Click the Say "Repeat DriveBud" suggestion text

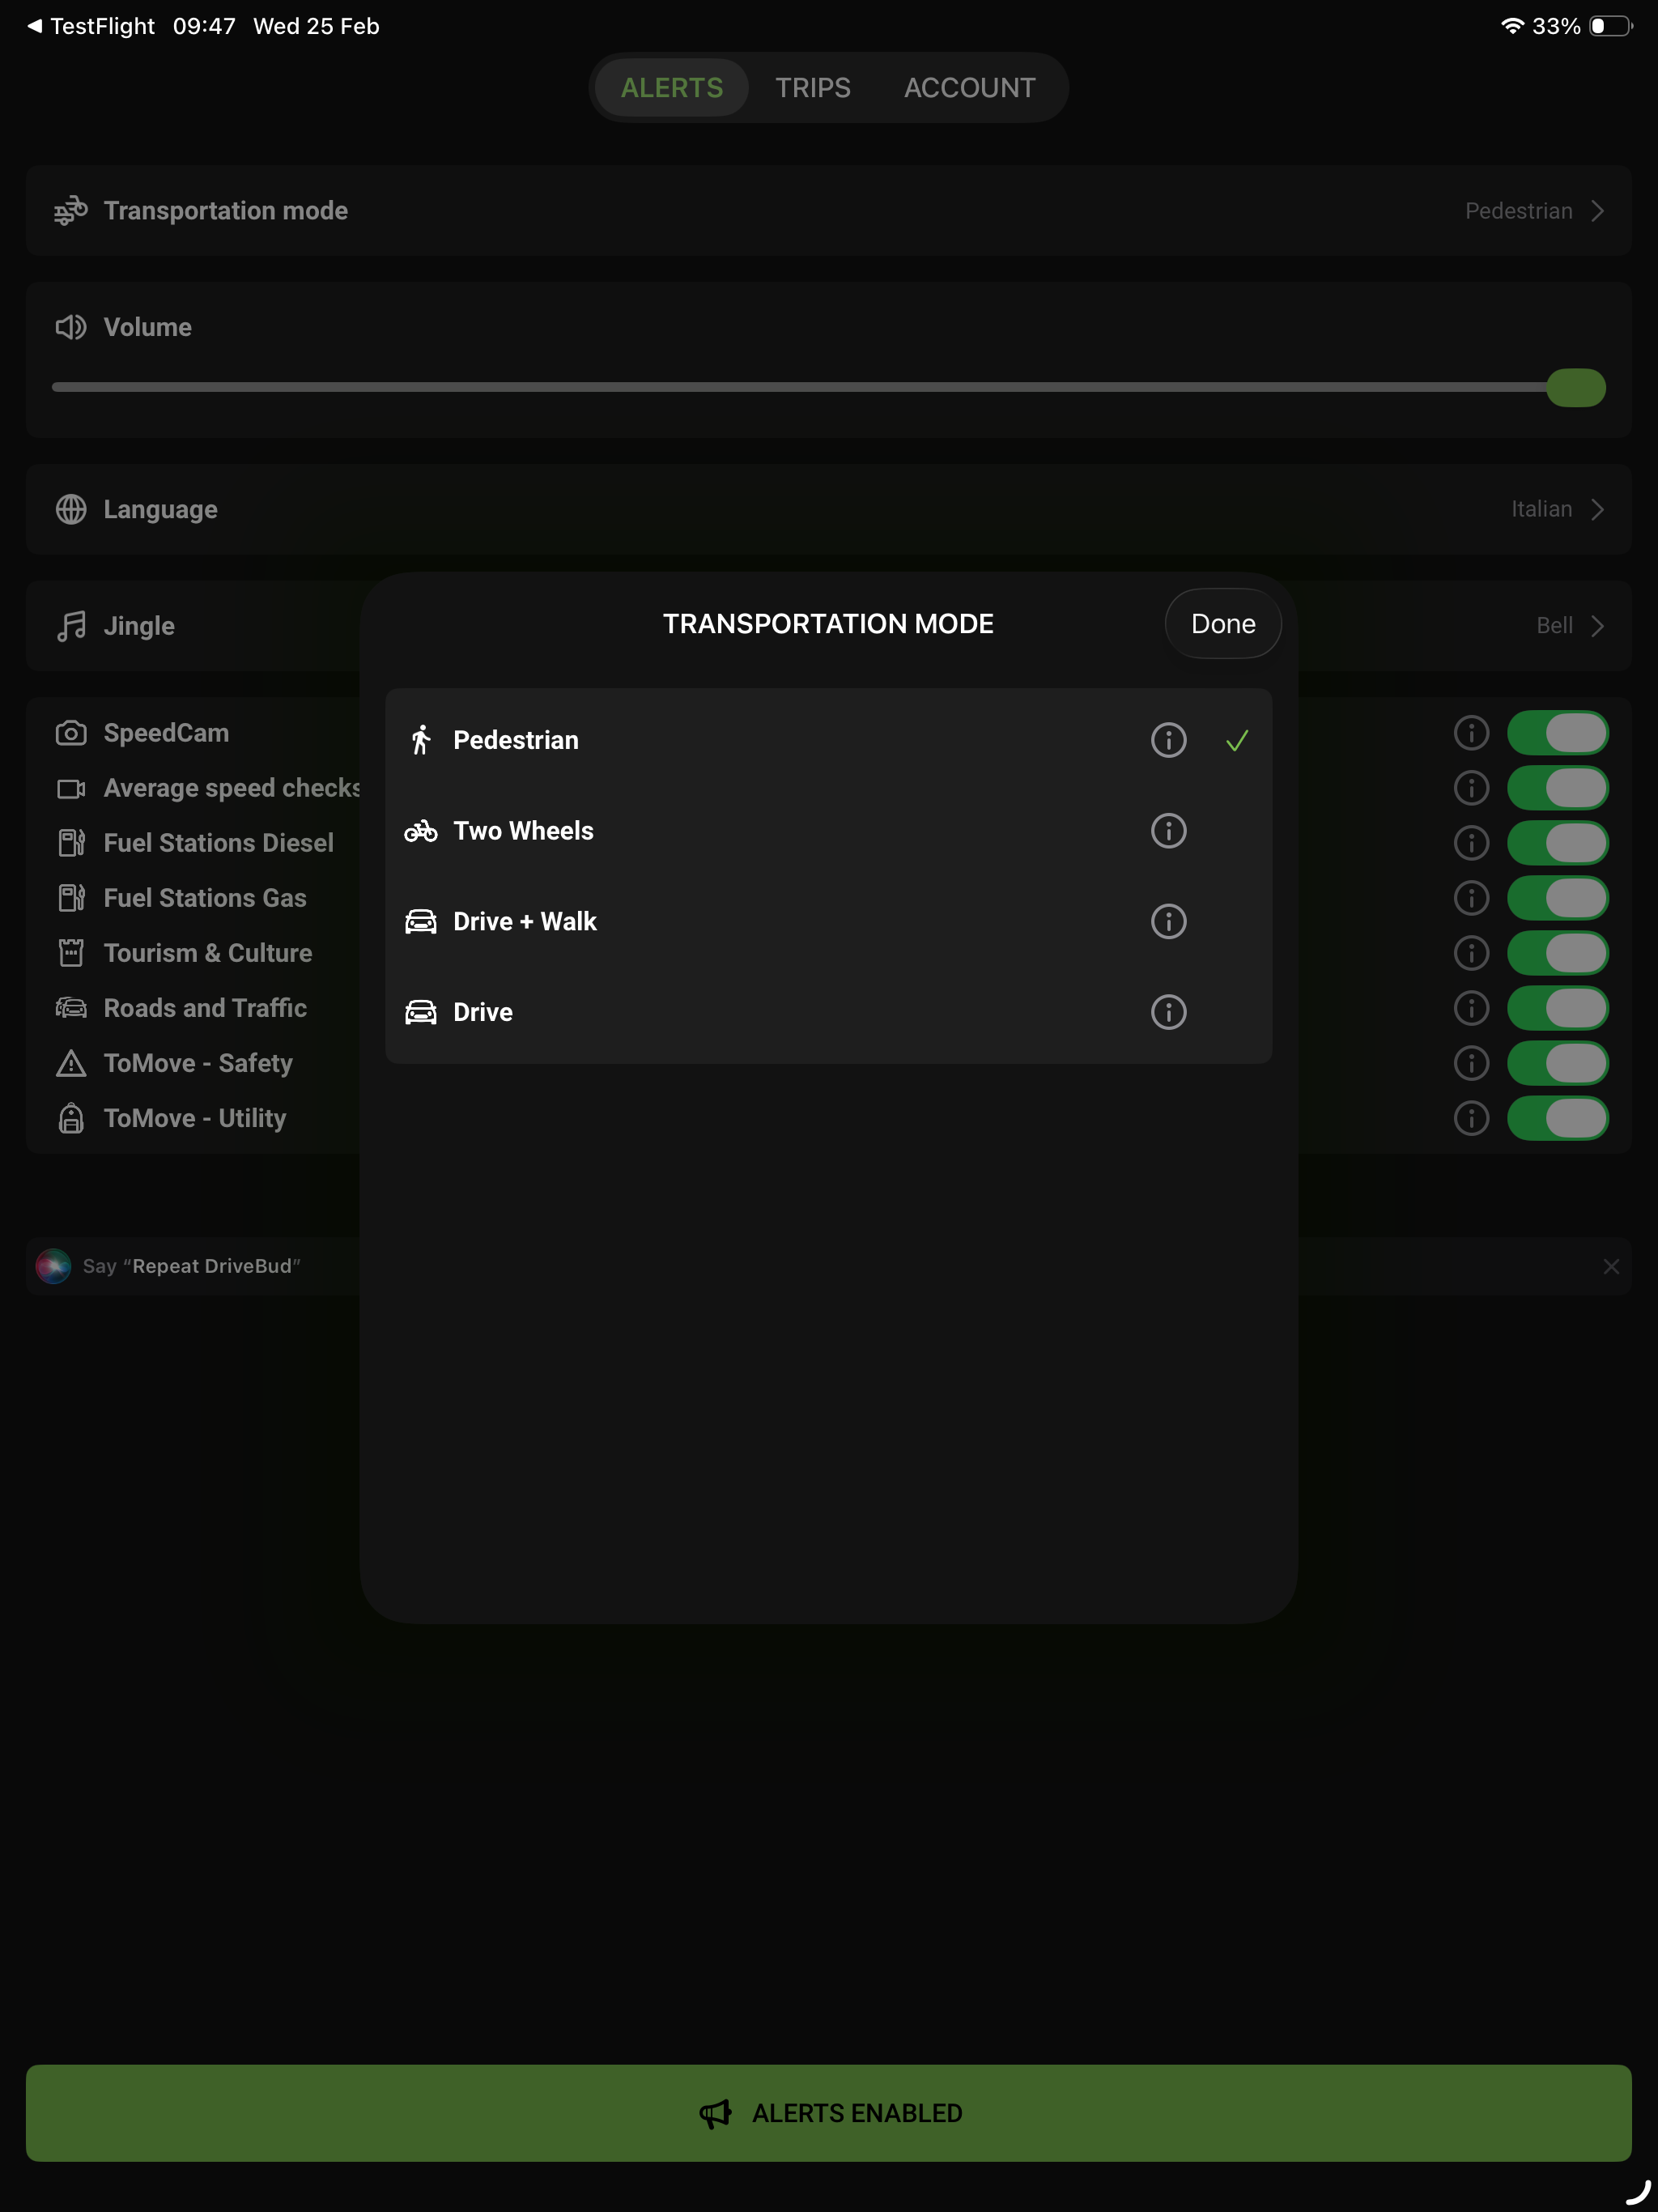(191, 1266)
